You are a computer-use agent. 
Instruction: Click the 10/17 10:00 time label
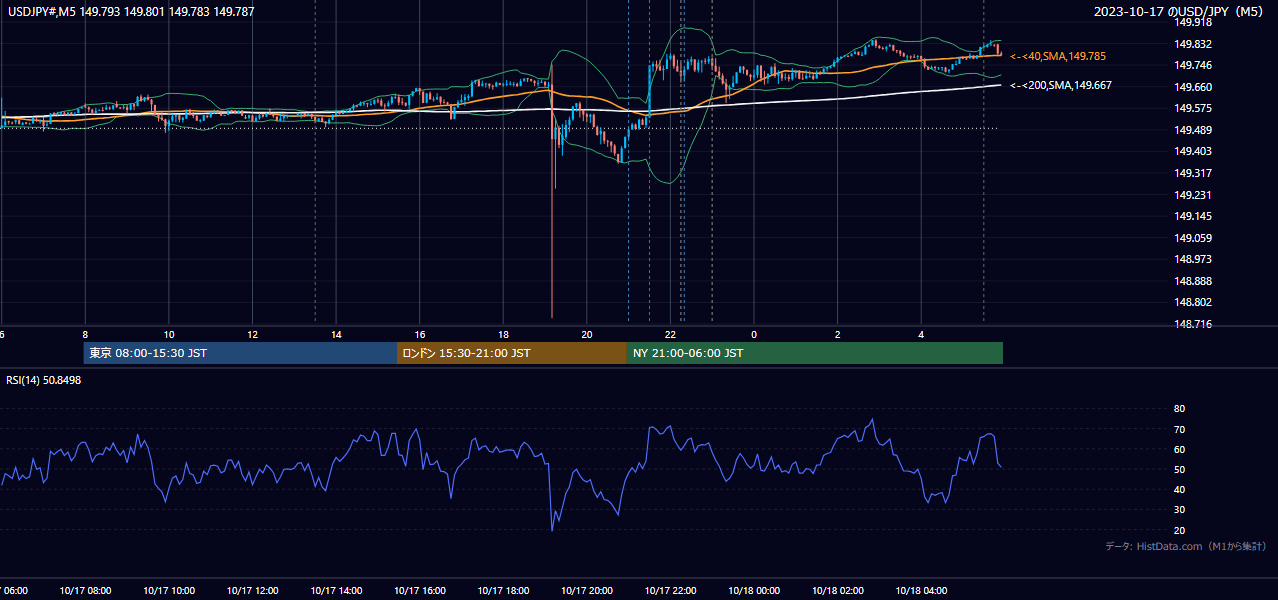point(168,590)
